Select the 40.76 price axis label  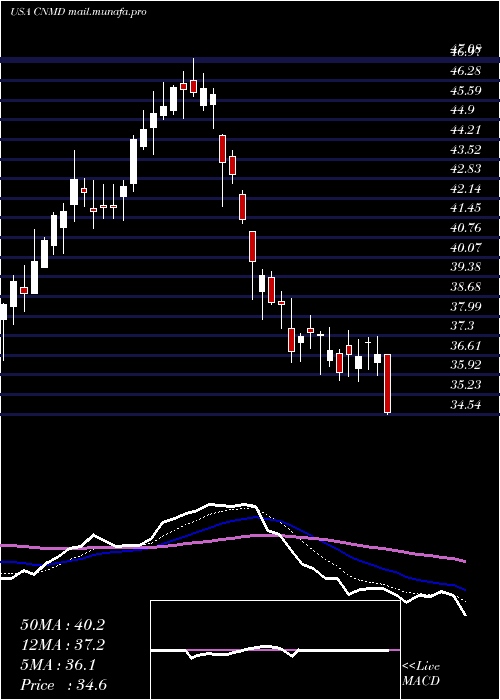(465, 228)
